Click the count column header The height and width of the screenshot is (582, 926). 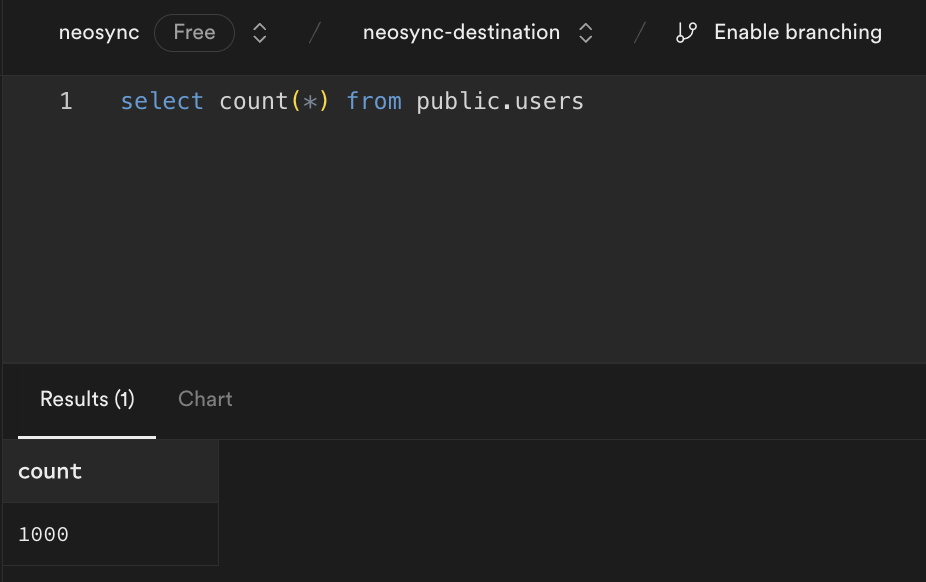tap(110, 471)
